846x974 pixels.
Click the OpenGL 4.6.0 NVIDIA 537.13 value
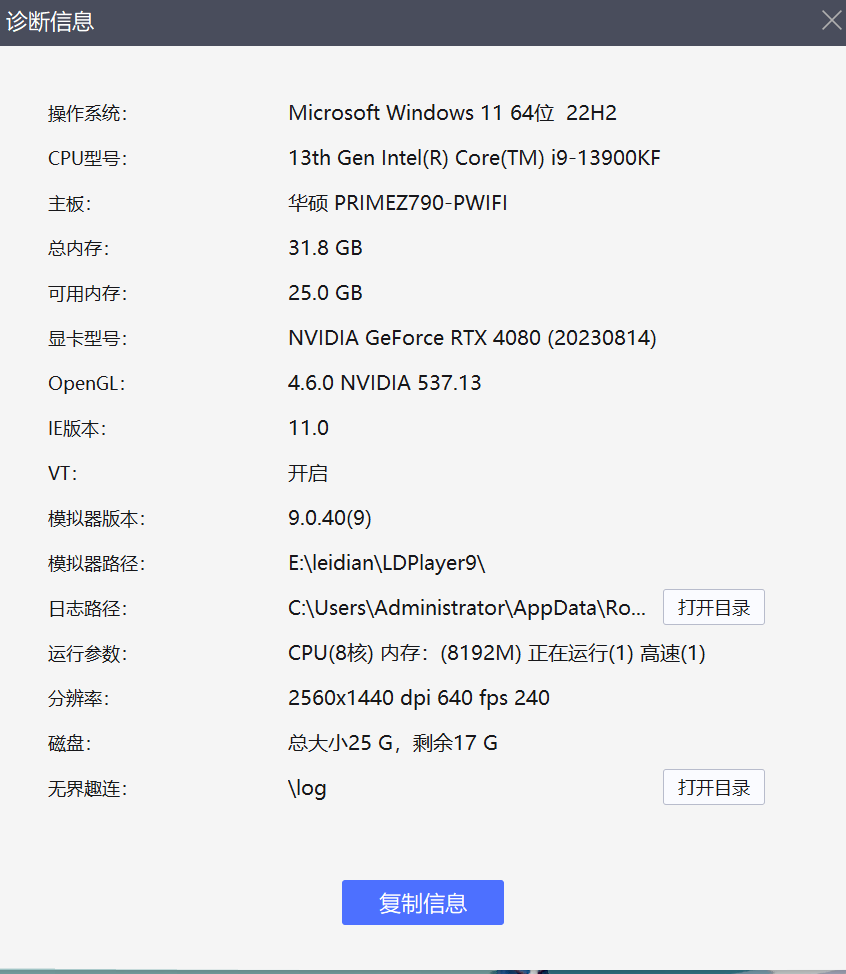[x=384, y=383]
